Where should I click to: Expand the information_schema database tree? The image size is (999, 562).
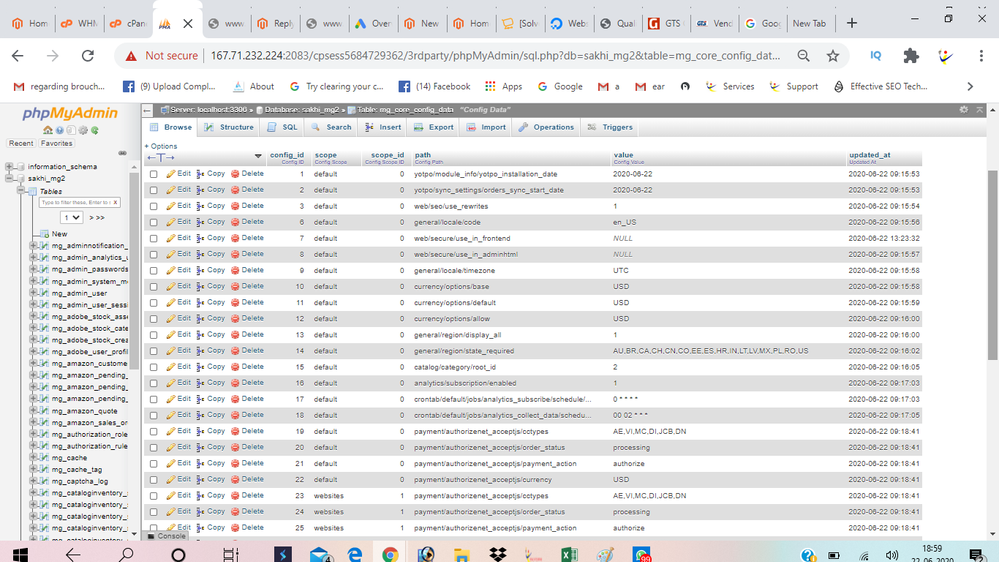pyautogui.click(x=10, y=166)
